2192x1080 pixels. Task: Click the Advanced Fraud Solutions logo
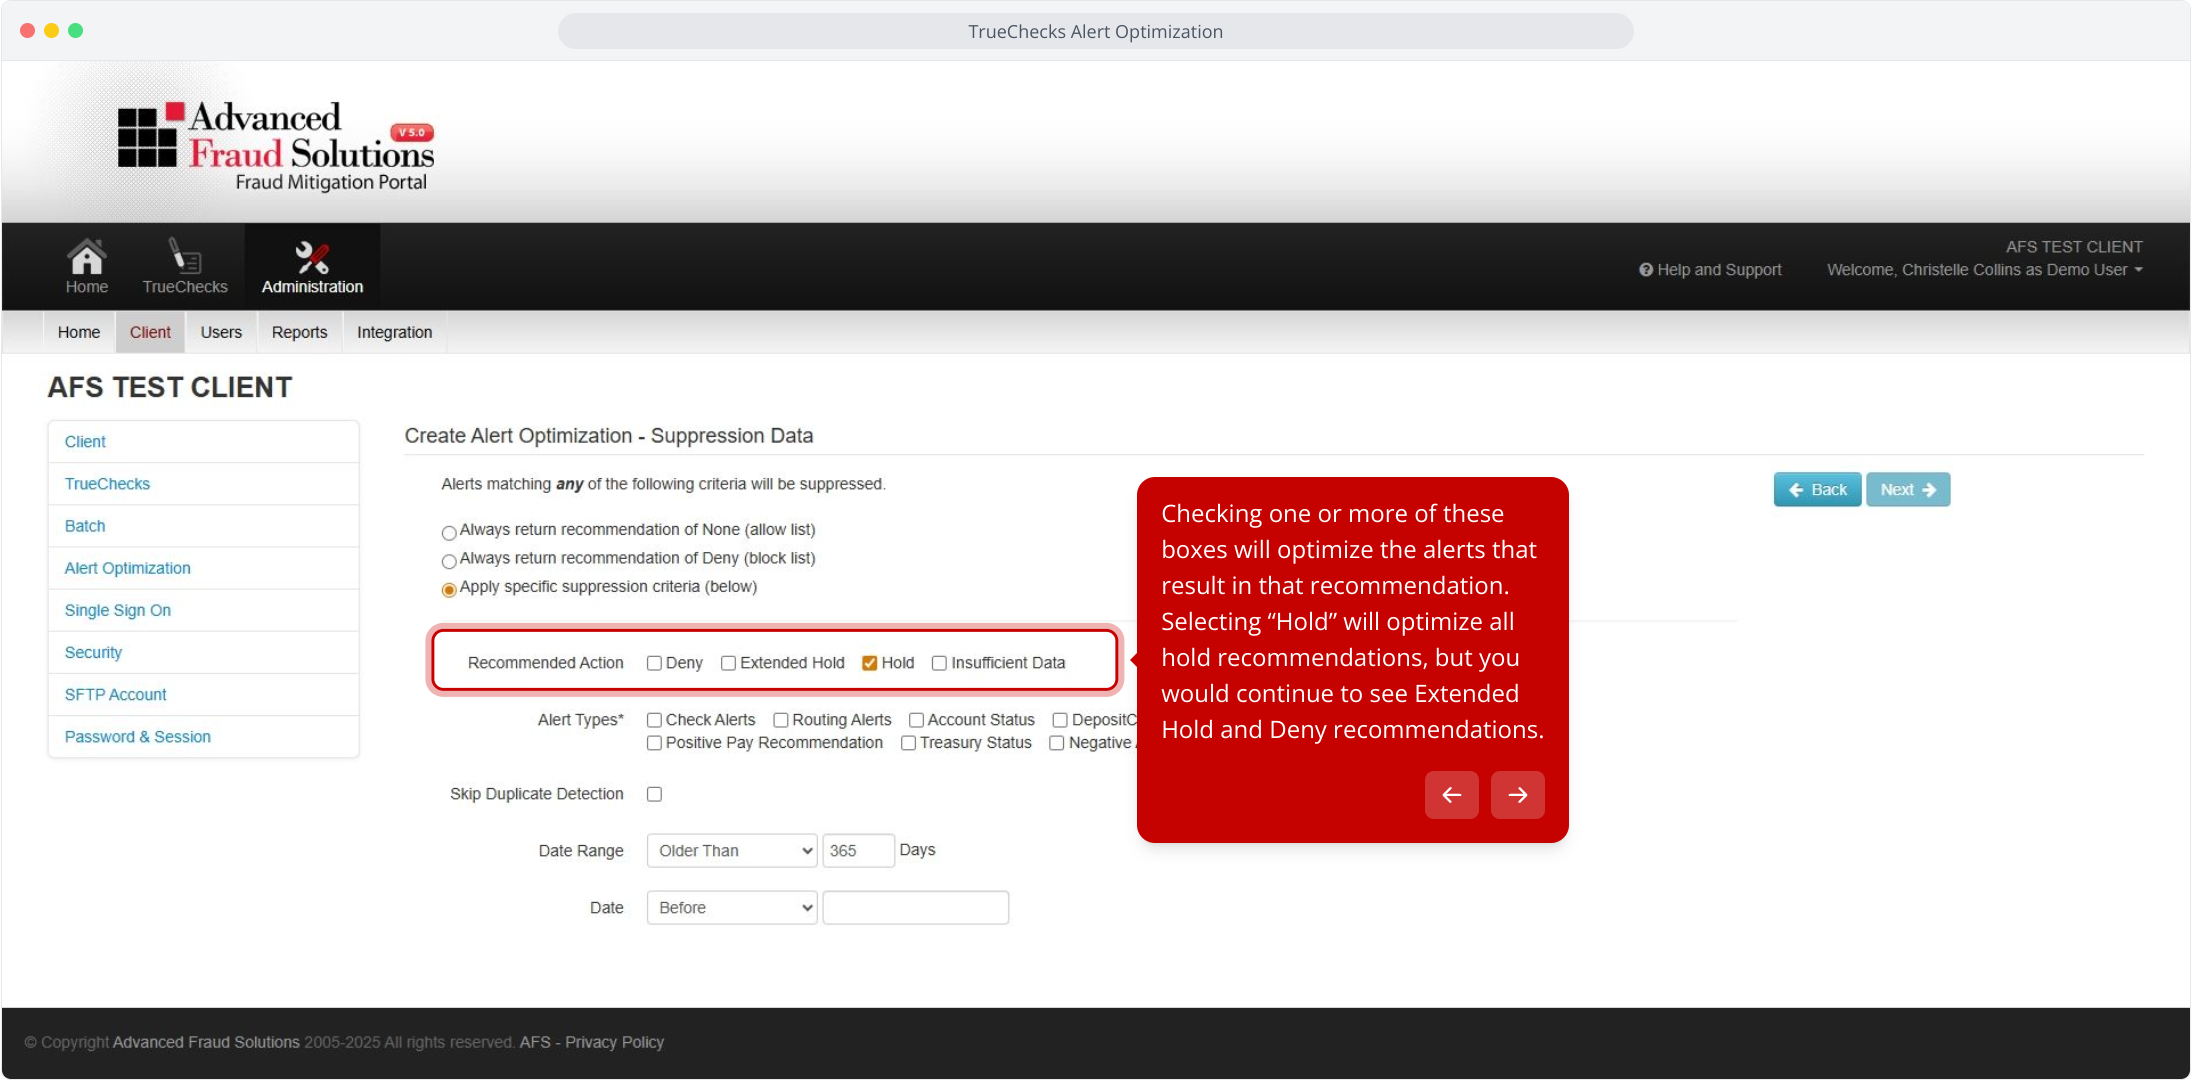[x=277, y=146]
